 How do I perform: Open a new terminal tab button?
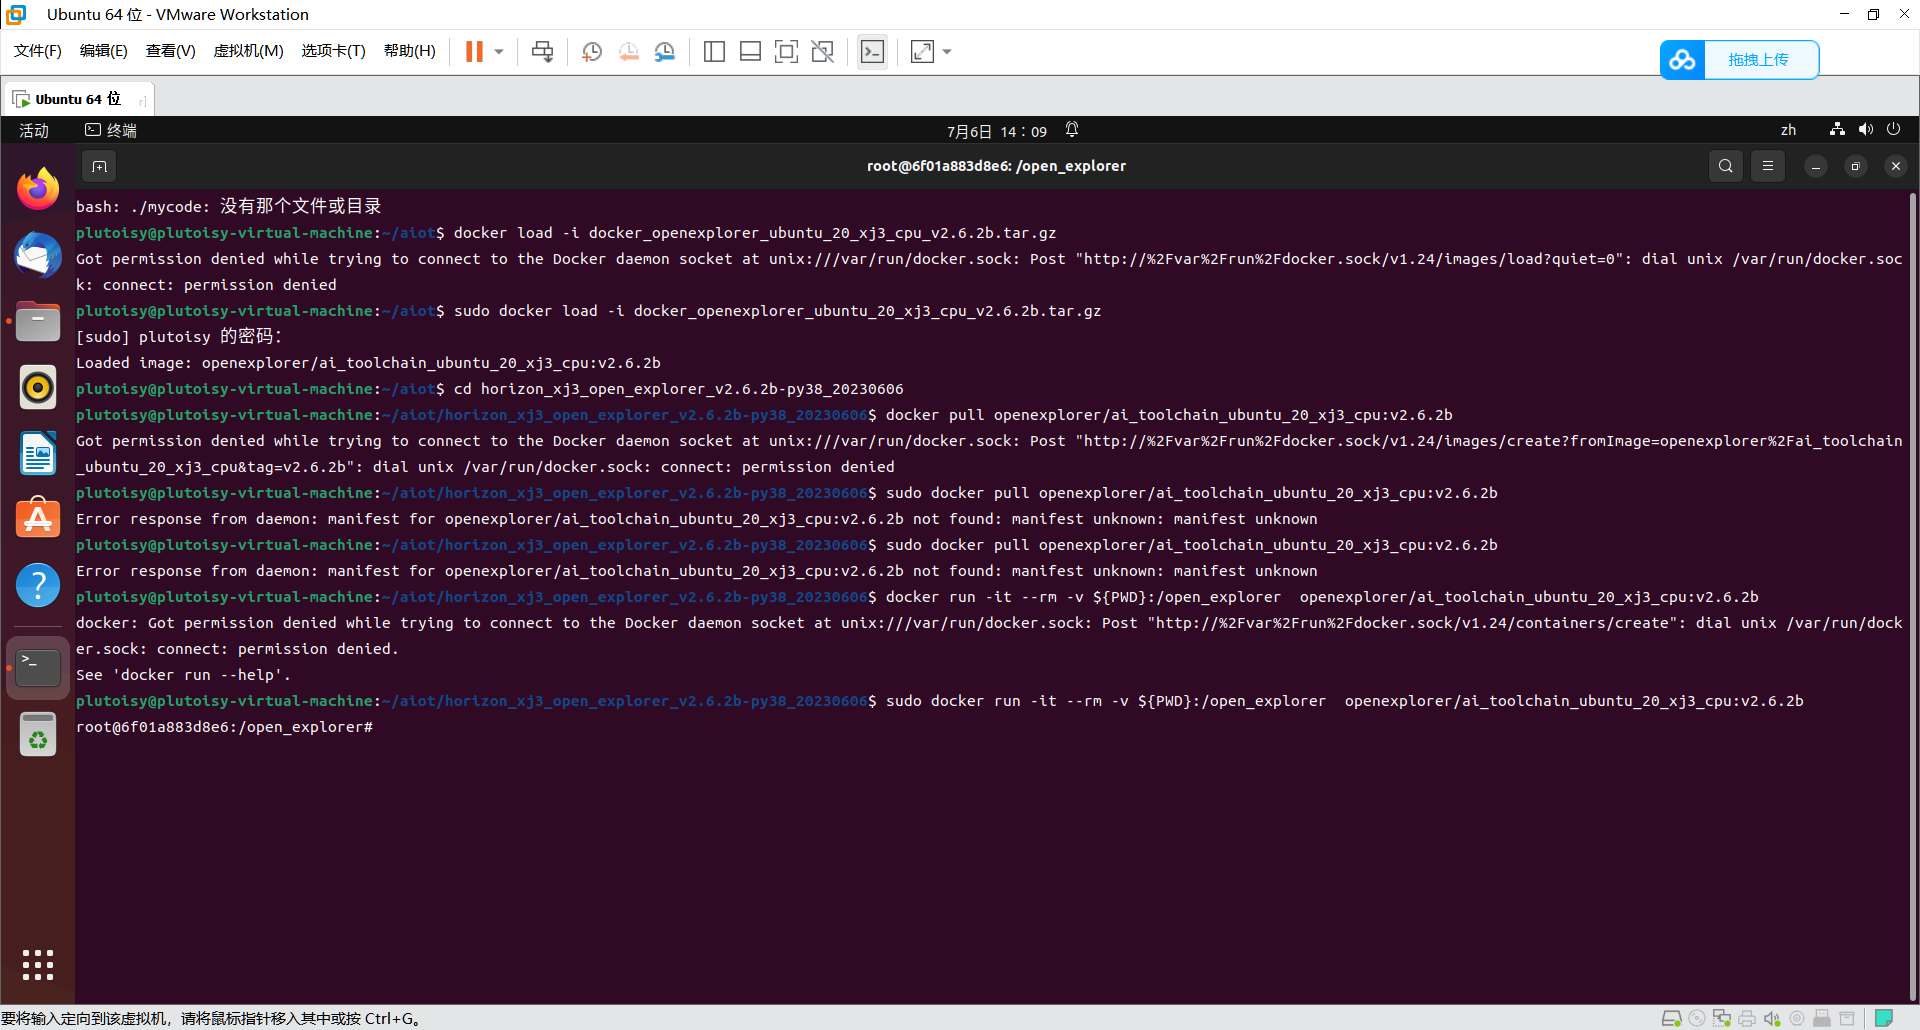tap(99, 166)
